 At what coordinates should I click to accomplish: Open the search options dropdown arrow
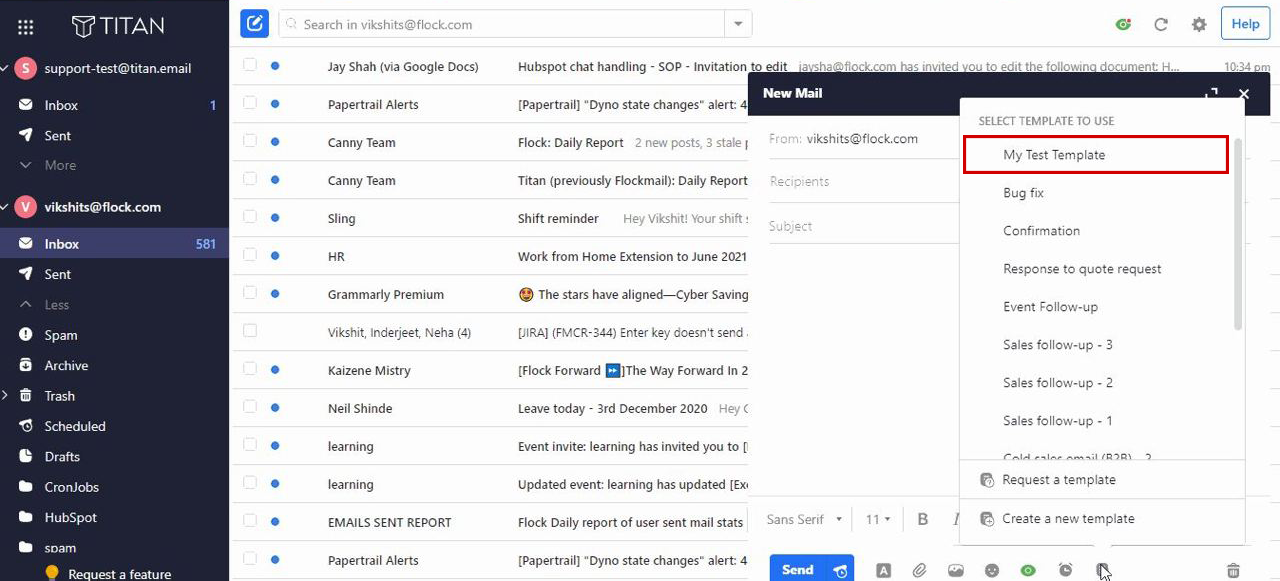(x=738, y=24)
